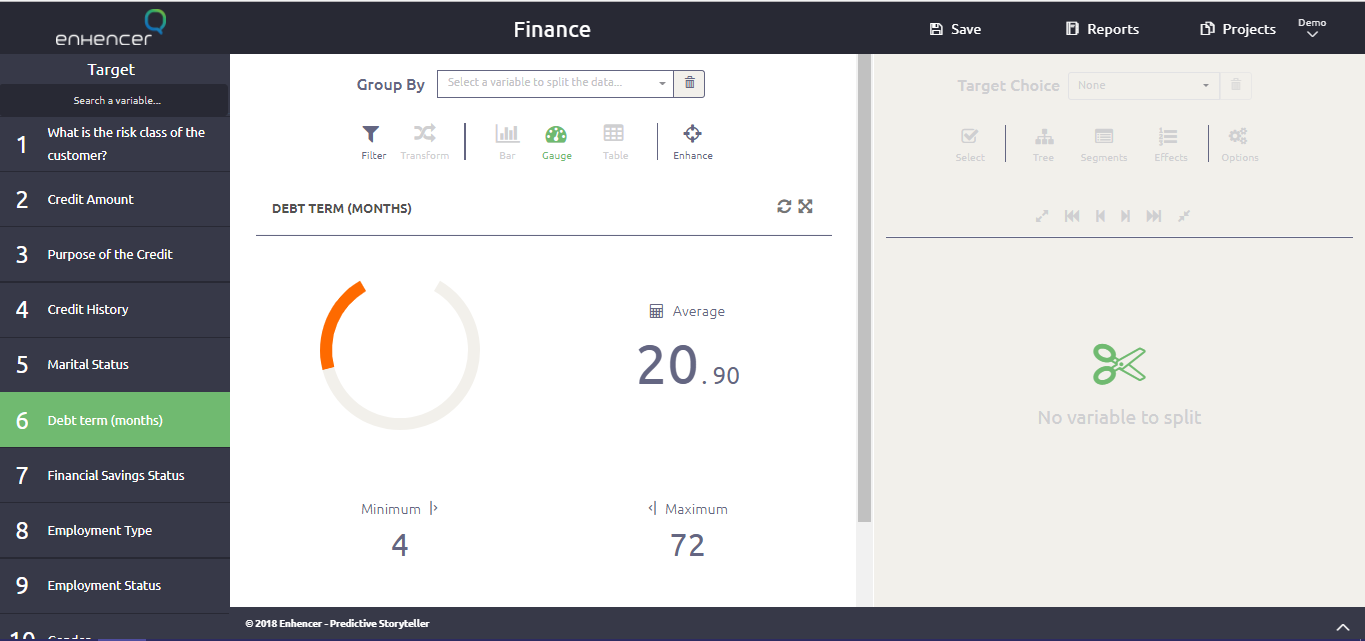
Task: Open the Target Choice dropdown
Action: pyautogui.click(x=1144, y=86)
